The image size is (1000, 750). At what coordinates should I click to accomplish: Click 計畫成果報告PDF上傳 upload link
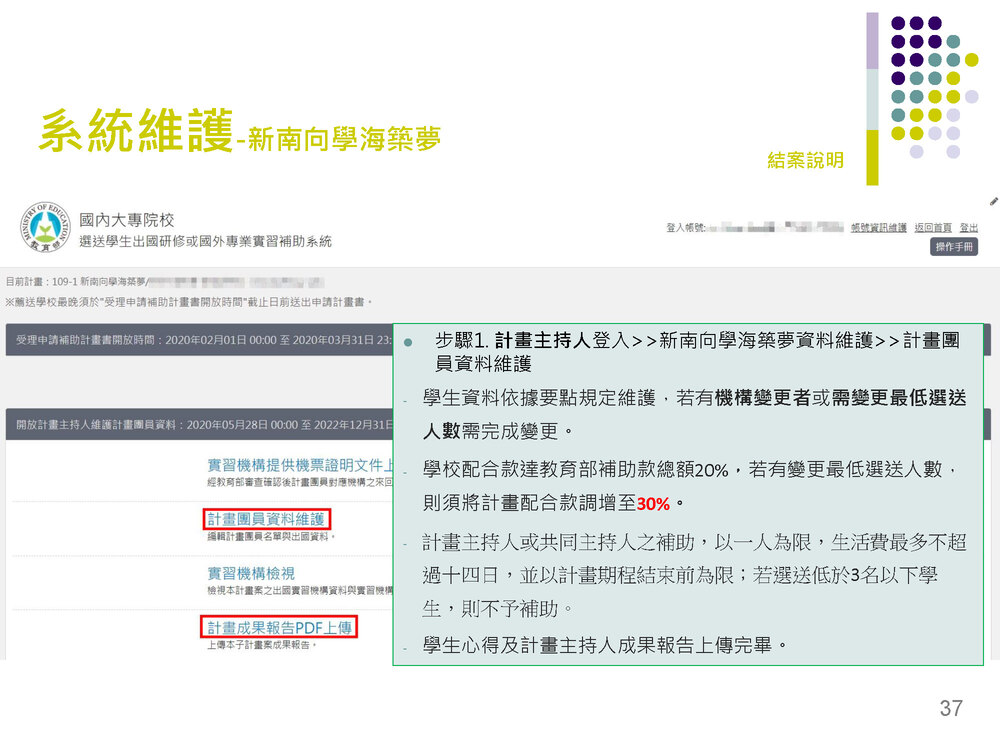pyautogui.click(x=280, y=627)
